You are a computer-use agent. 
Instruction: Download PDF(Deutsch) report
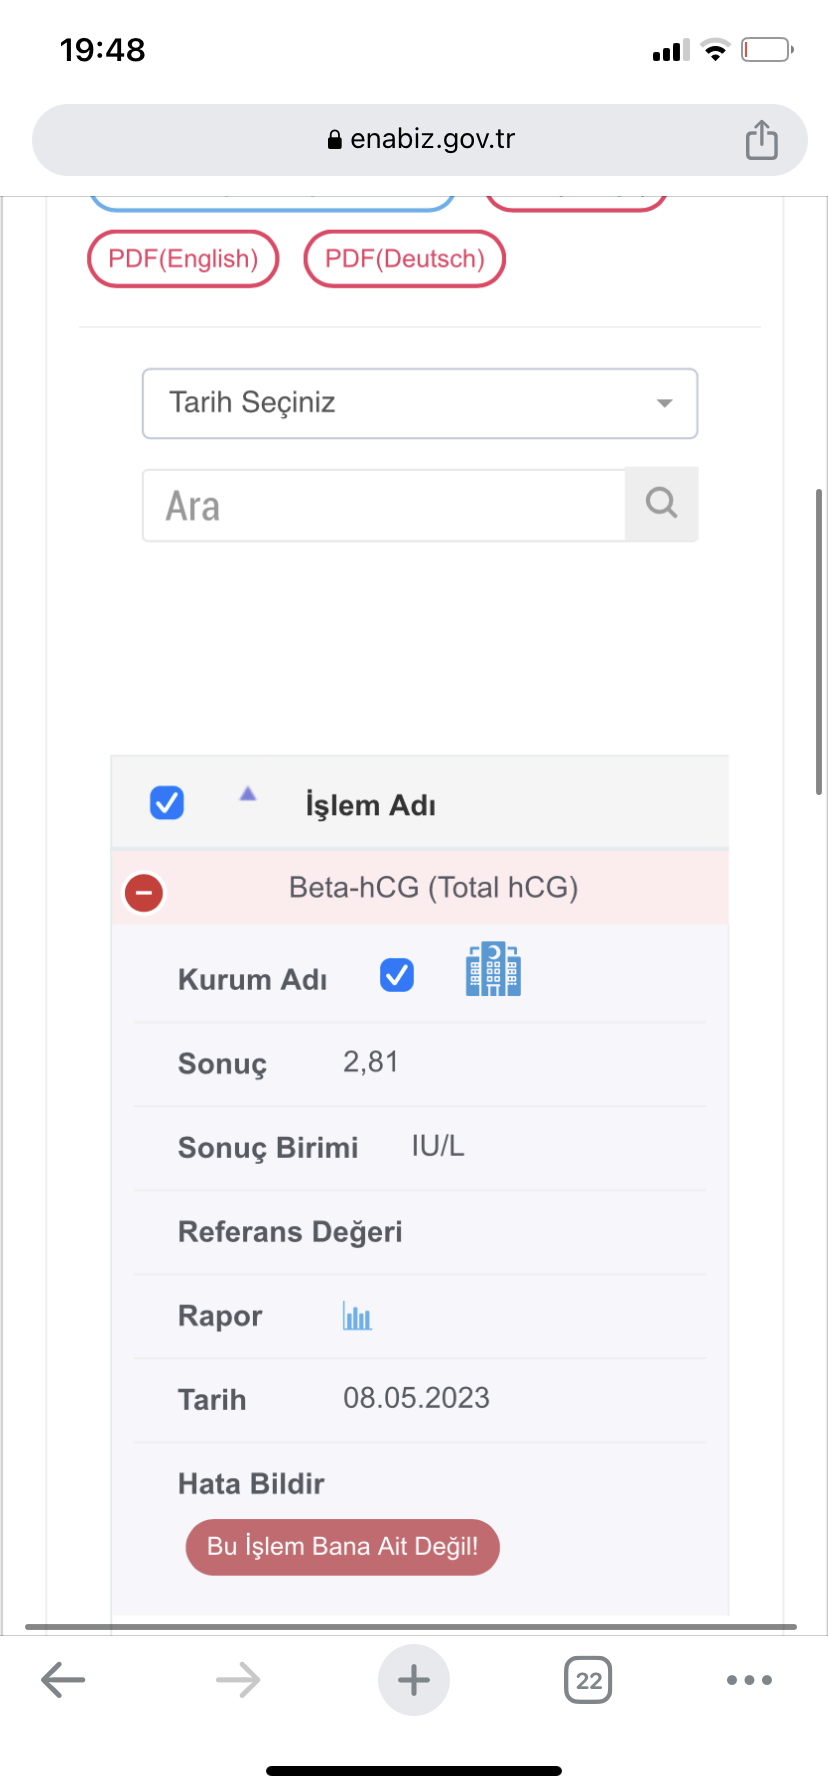coord(405,259)
